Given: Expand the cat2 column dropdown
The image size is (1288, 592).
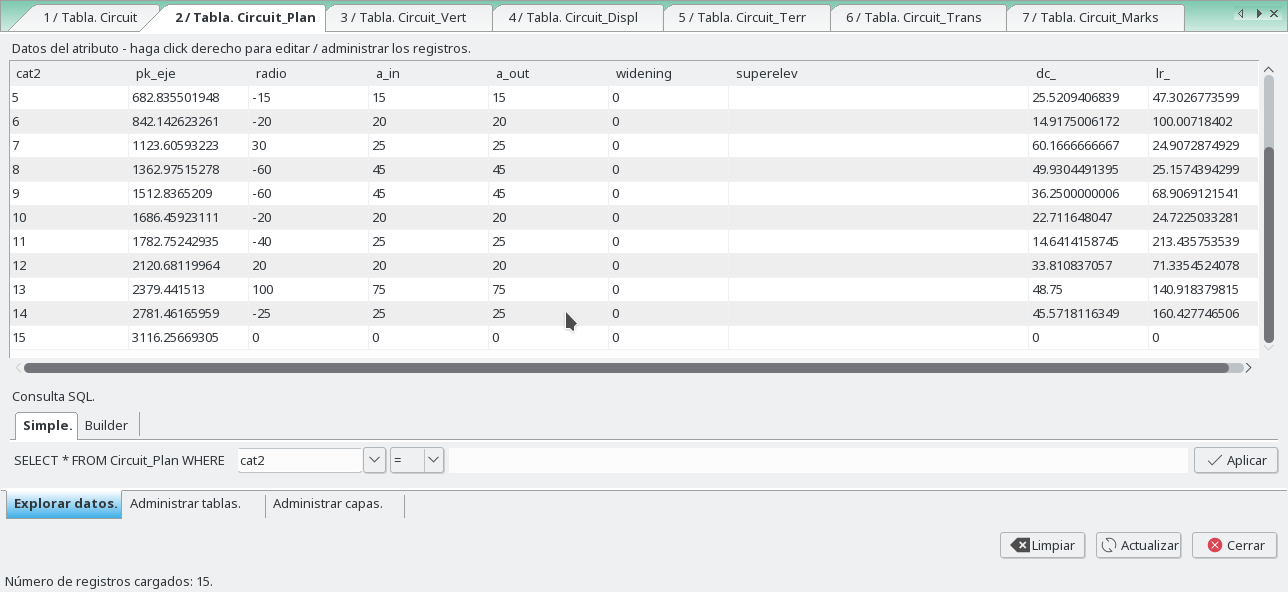Looking at the screenshot, I should [x=374, y=460].
